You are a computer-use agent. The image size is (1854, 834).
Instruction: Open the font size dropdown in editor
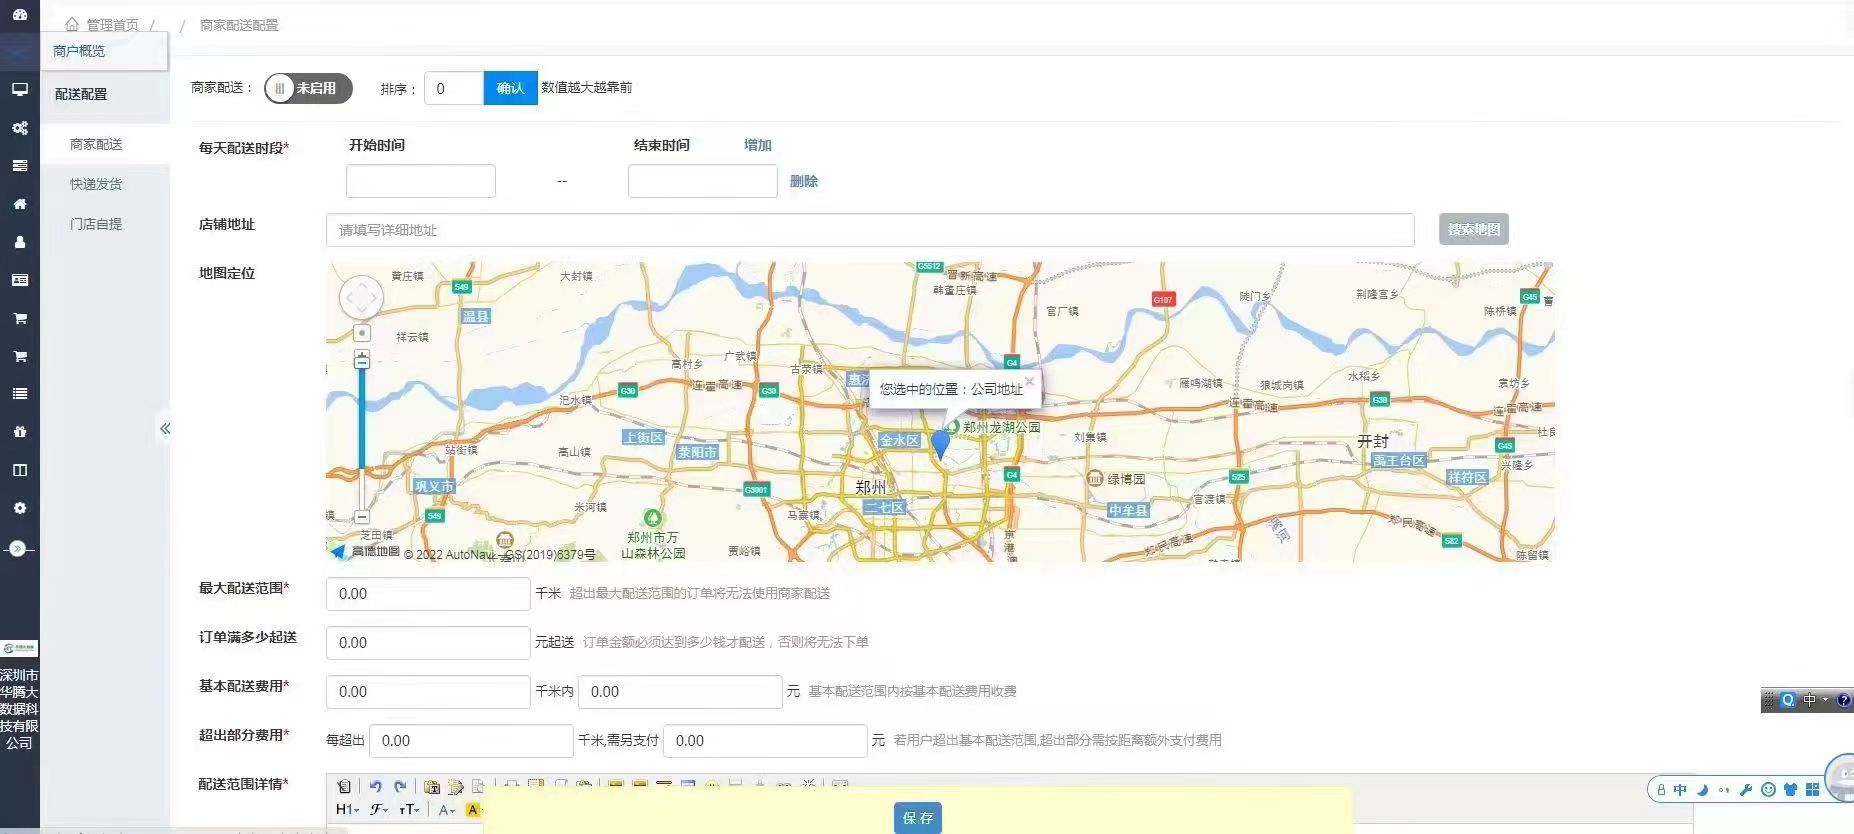[410, 810]
